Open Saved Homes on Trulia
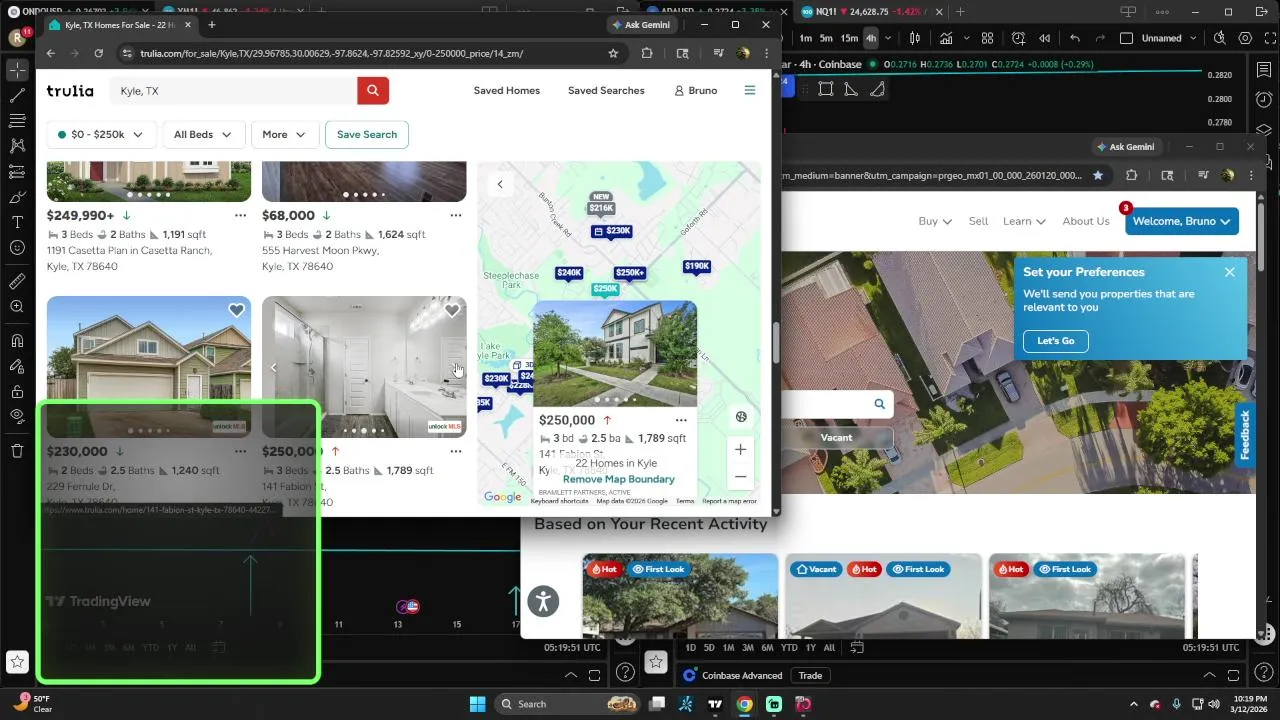 pos(506,91)
